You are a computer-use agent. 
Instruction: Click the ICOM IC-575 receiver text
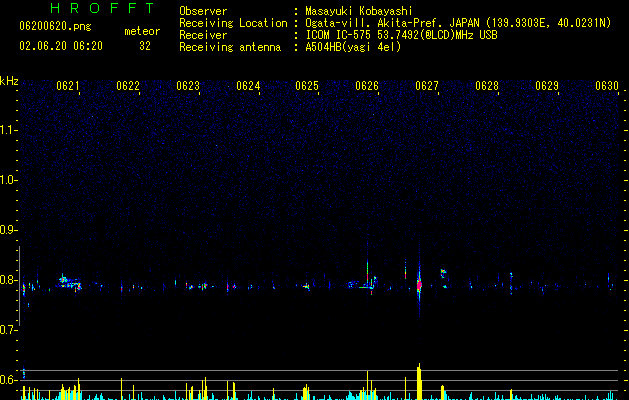[x=401, y=35]
